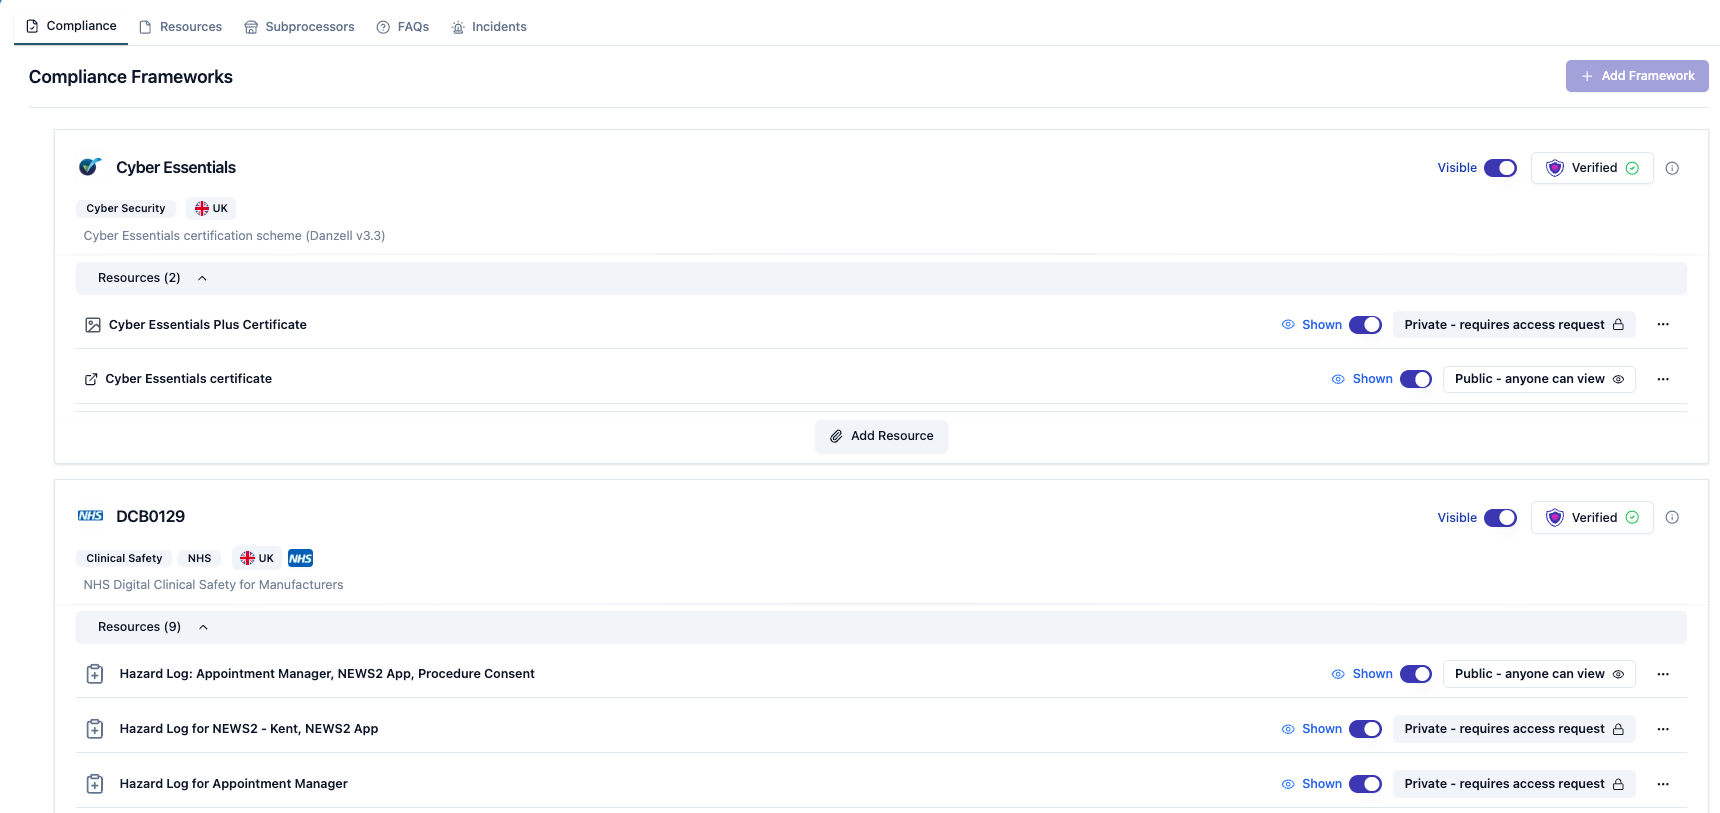1720x813 pixels.
Task: Click the image file icon for Cyber Essentials Plus Certificate
Action: (x=93, y=325)
